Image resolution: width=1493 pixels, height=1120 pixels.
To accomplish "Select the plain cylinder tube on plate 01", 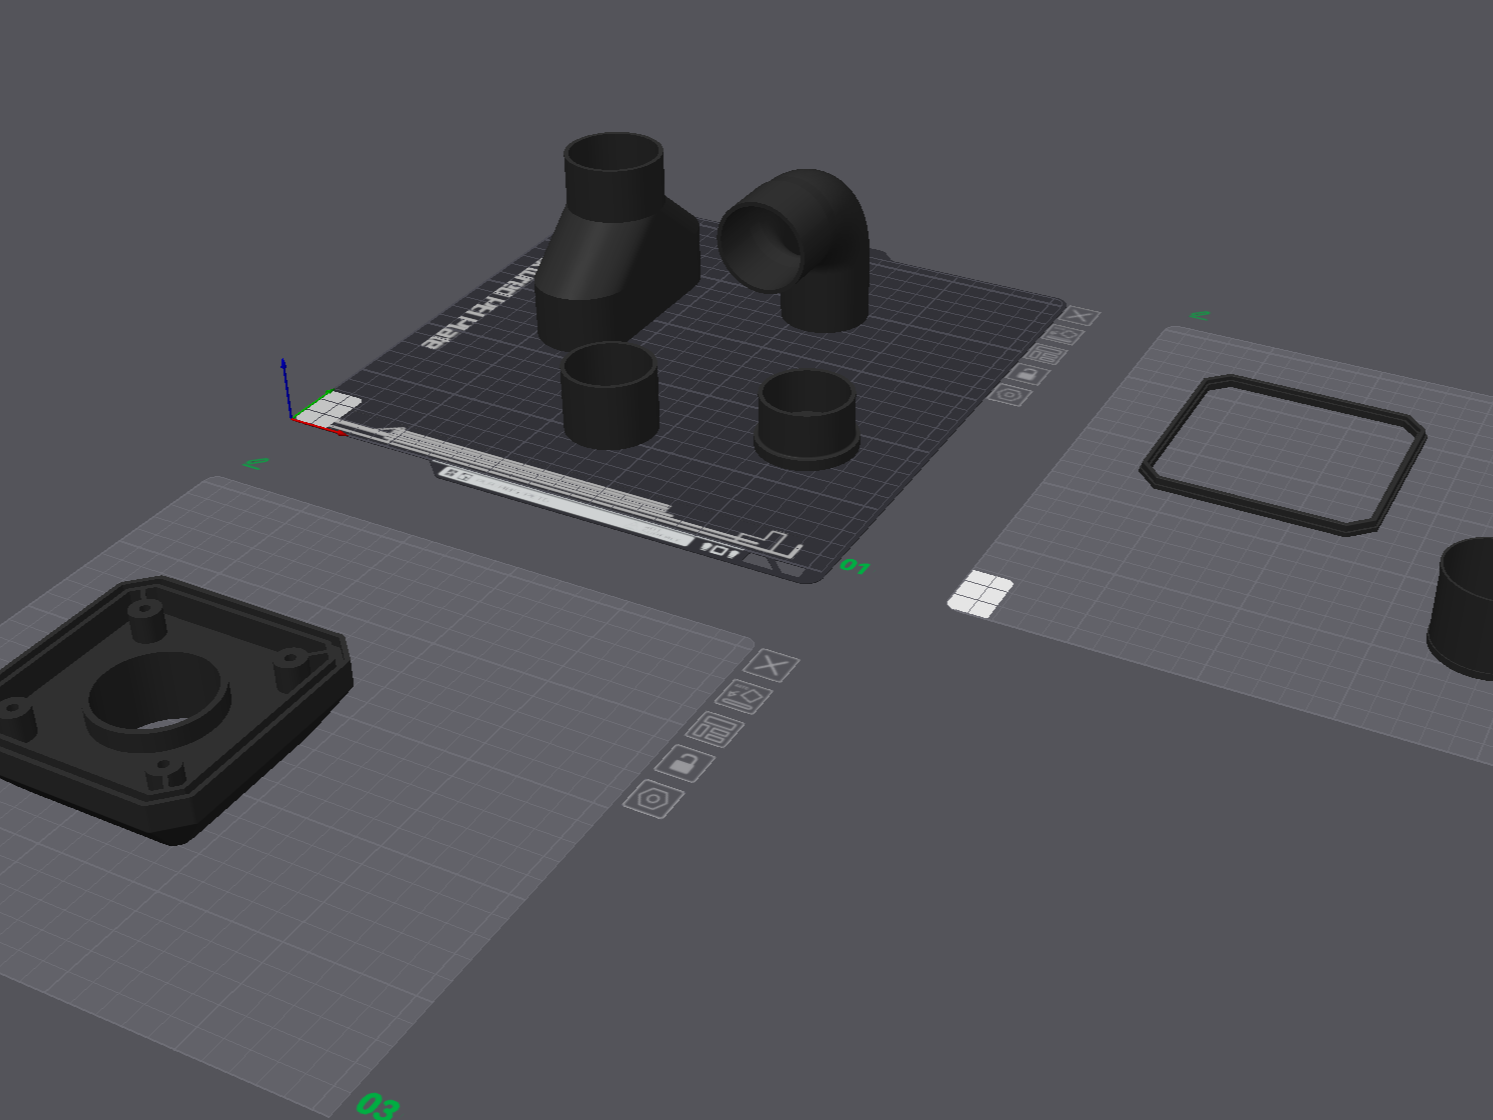I will 609,395.
